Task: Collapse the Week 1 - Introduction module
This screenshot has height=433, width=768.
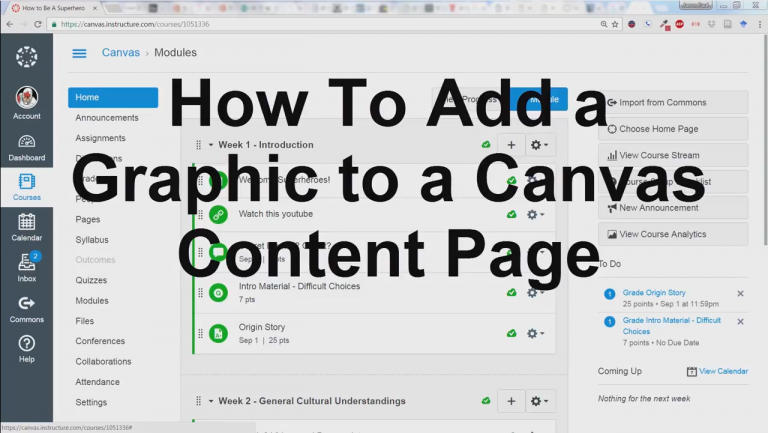Action: [x=211, y=145]
